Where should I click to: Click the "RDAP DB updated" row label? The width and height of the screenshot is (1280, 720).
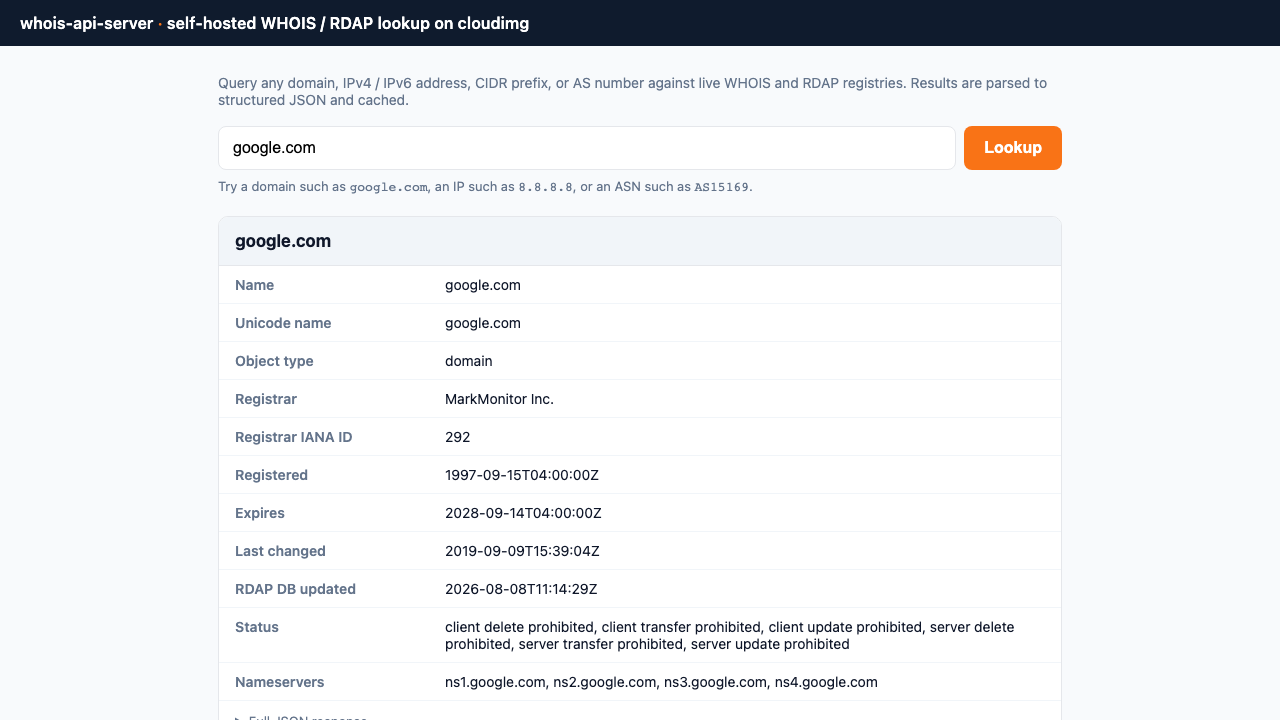tap(295, 589)
